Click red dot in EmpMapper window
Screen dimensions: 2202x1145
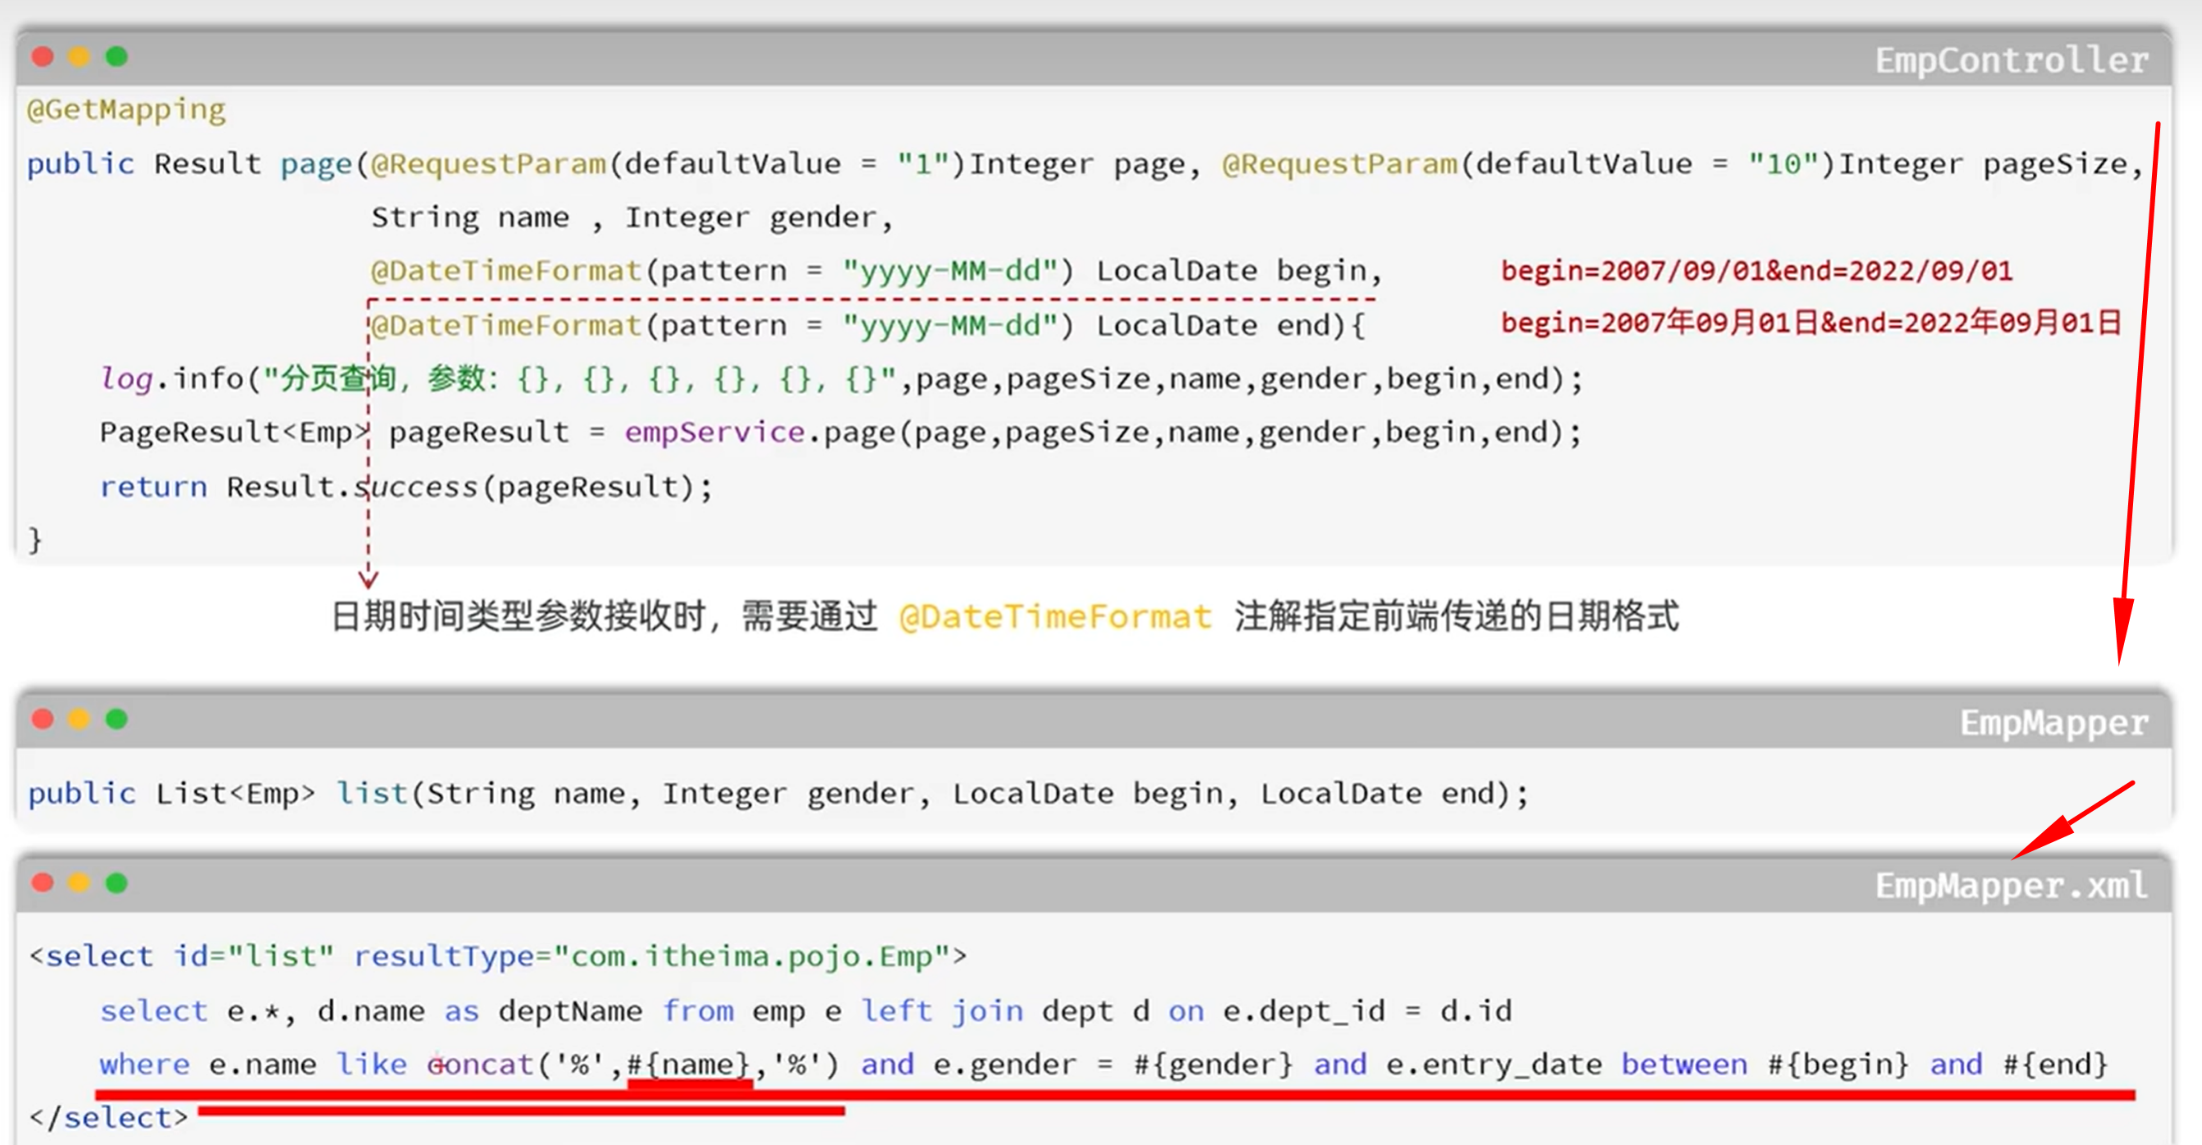pos(42,719)
